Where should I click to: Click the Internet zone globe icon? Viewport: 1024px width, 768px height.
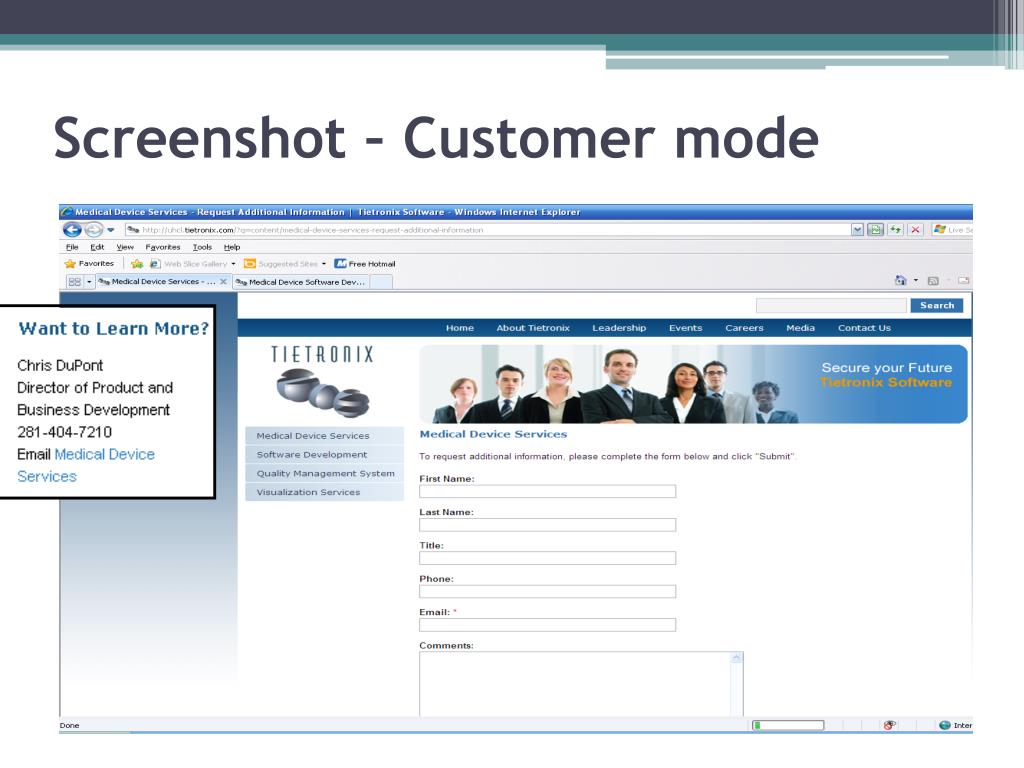pos(944,725)
